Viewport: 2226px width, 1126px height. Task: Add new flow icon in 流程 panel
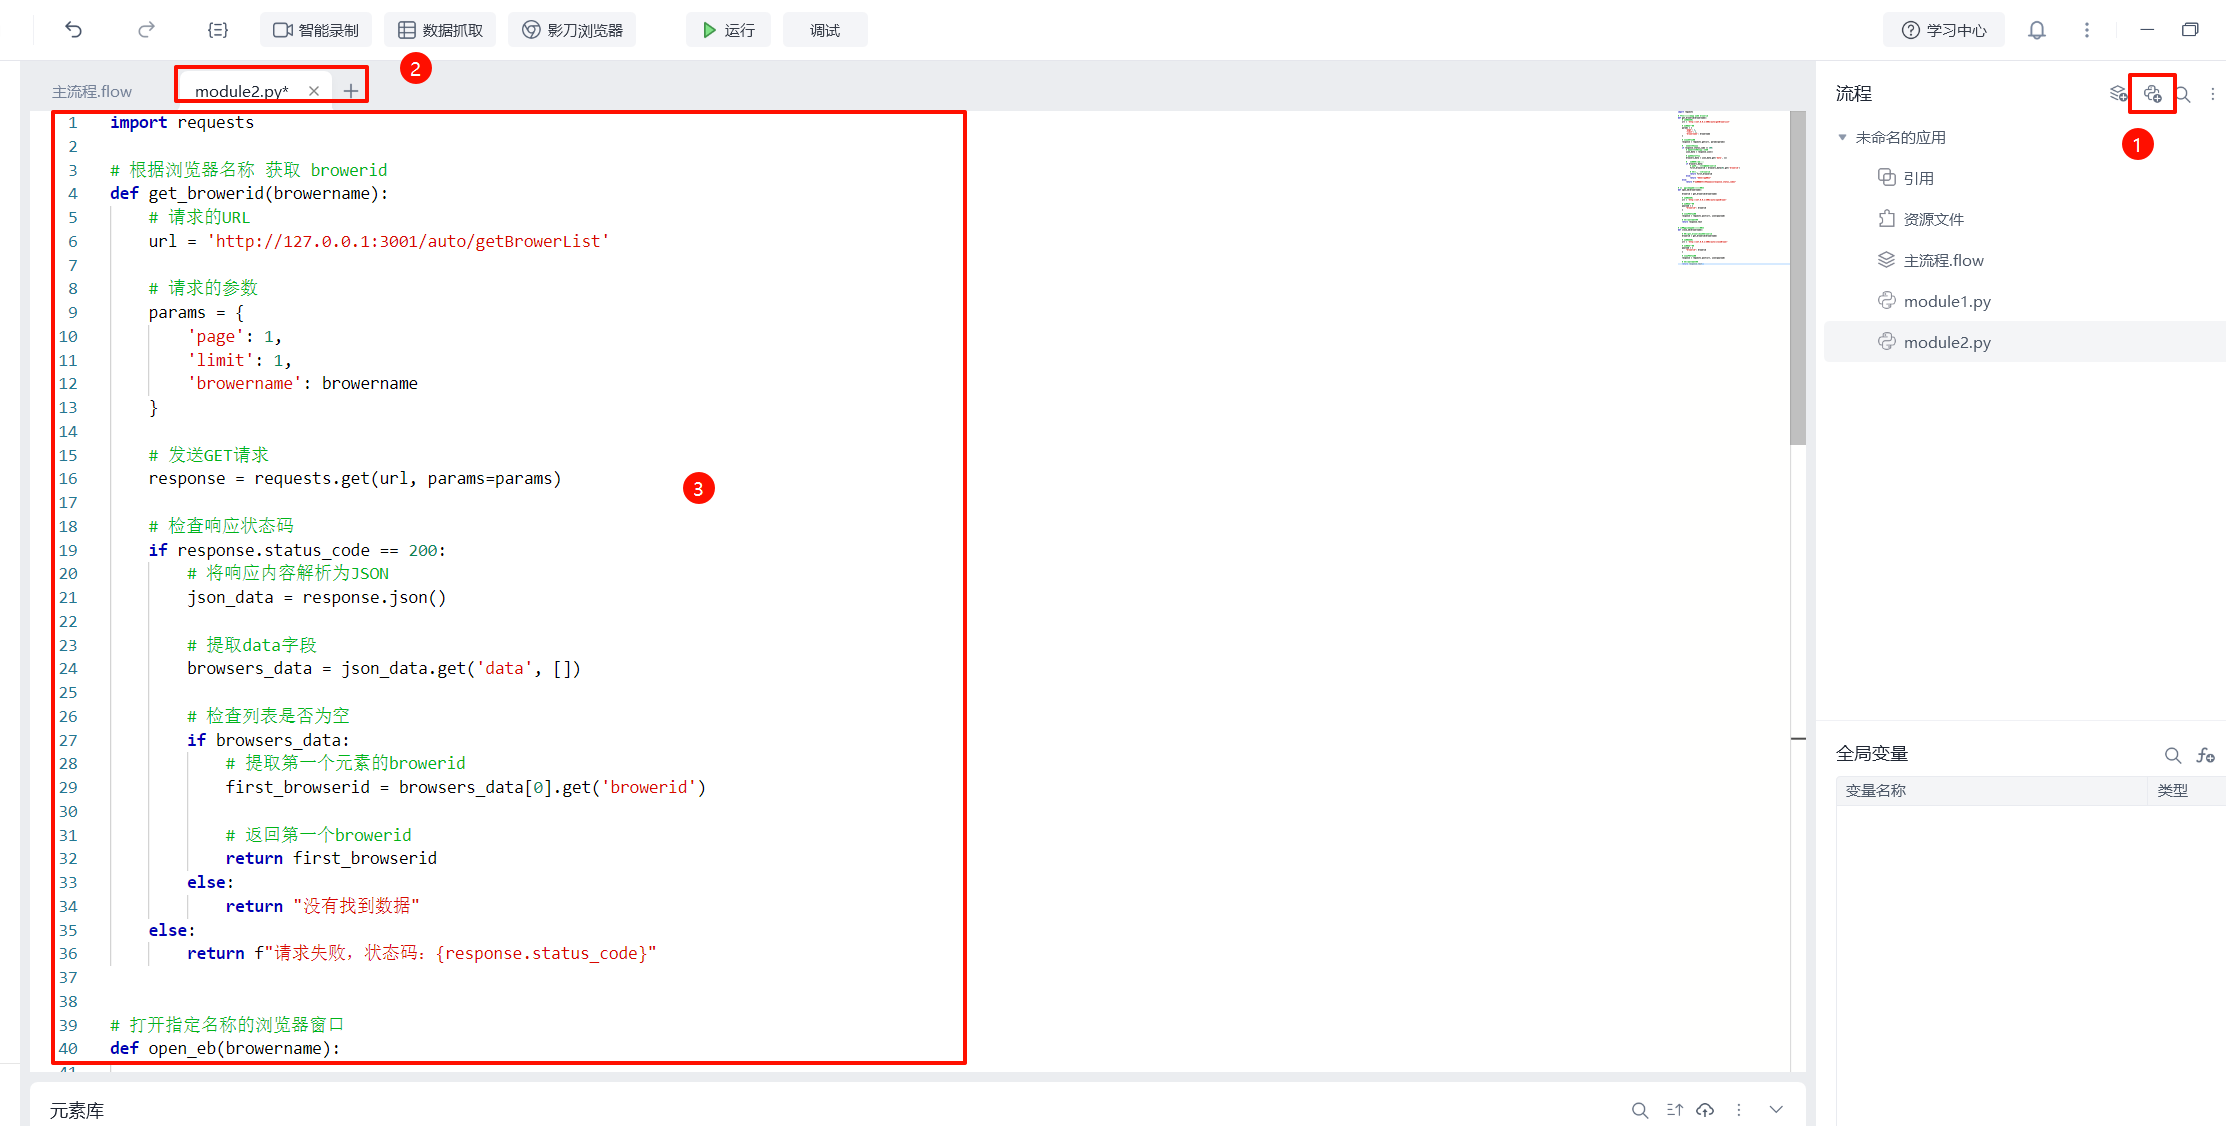2118,94
